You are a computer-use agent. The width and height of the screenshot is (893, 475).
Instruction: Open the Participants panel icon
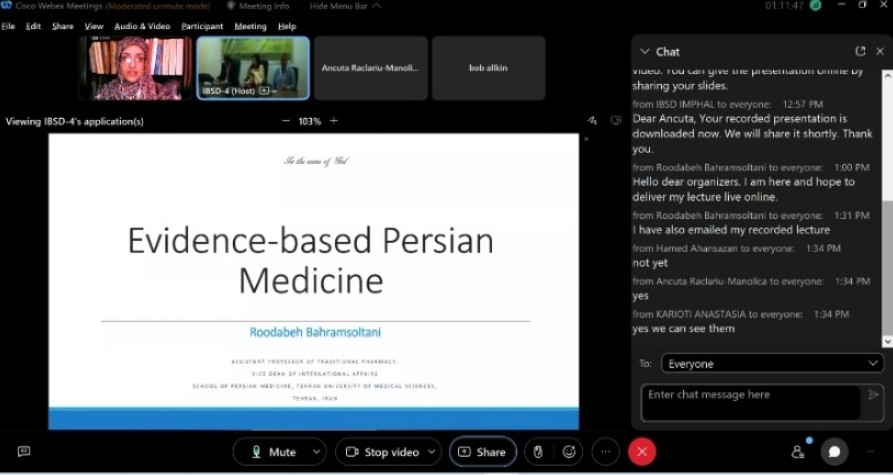pos(798,452)
